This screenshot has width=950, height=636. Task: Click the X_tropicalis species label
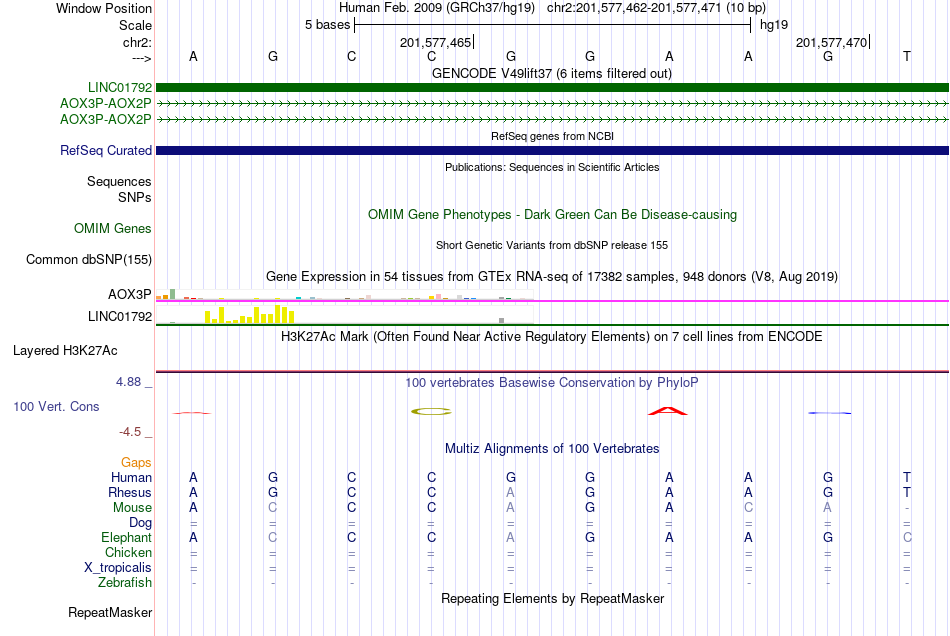[118, 568]
